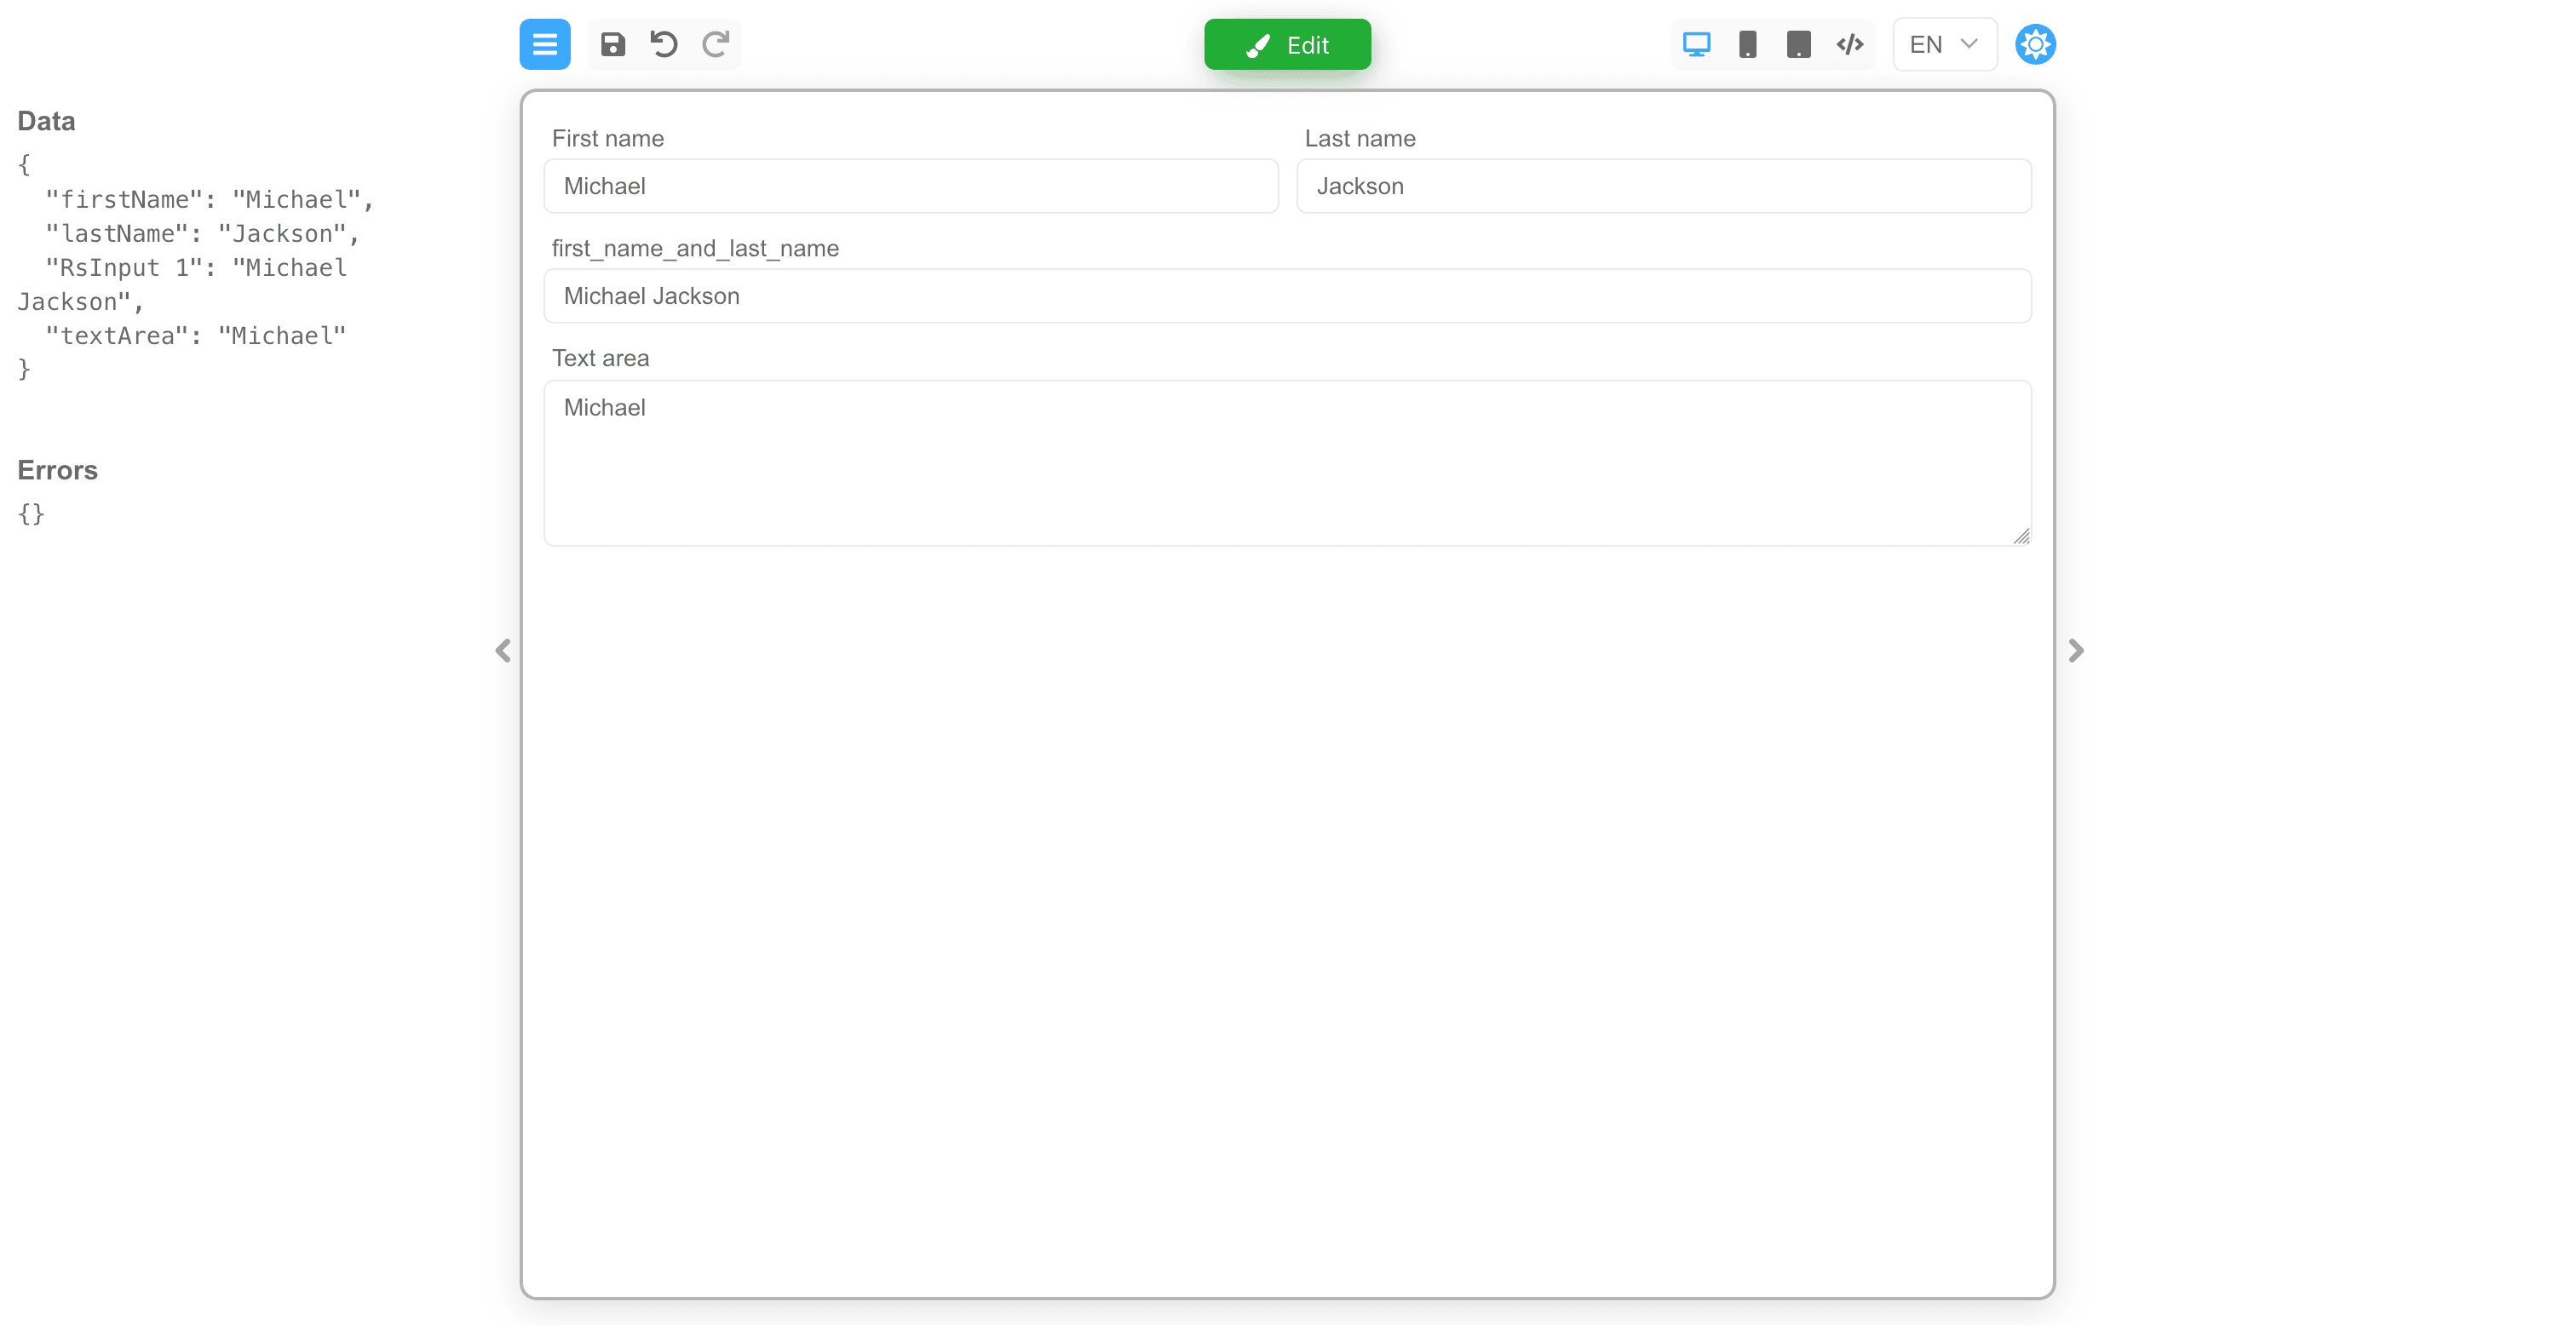This screenshot has width=2576, height=1325.
Task: Switch to mobile phone preview
Action: point(1747,44)
